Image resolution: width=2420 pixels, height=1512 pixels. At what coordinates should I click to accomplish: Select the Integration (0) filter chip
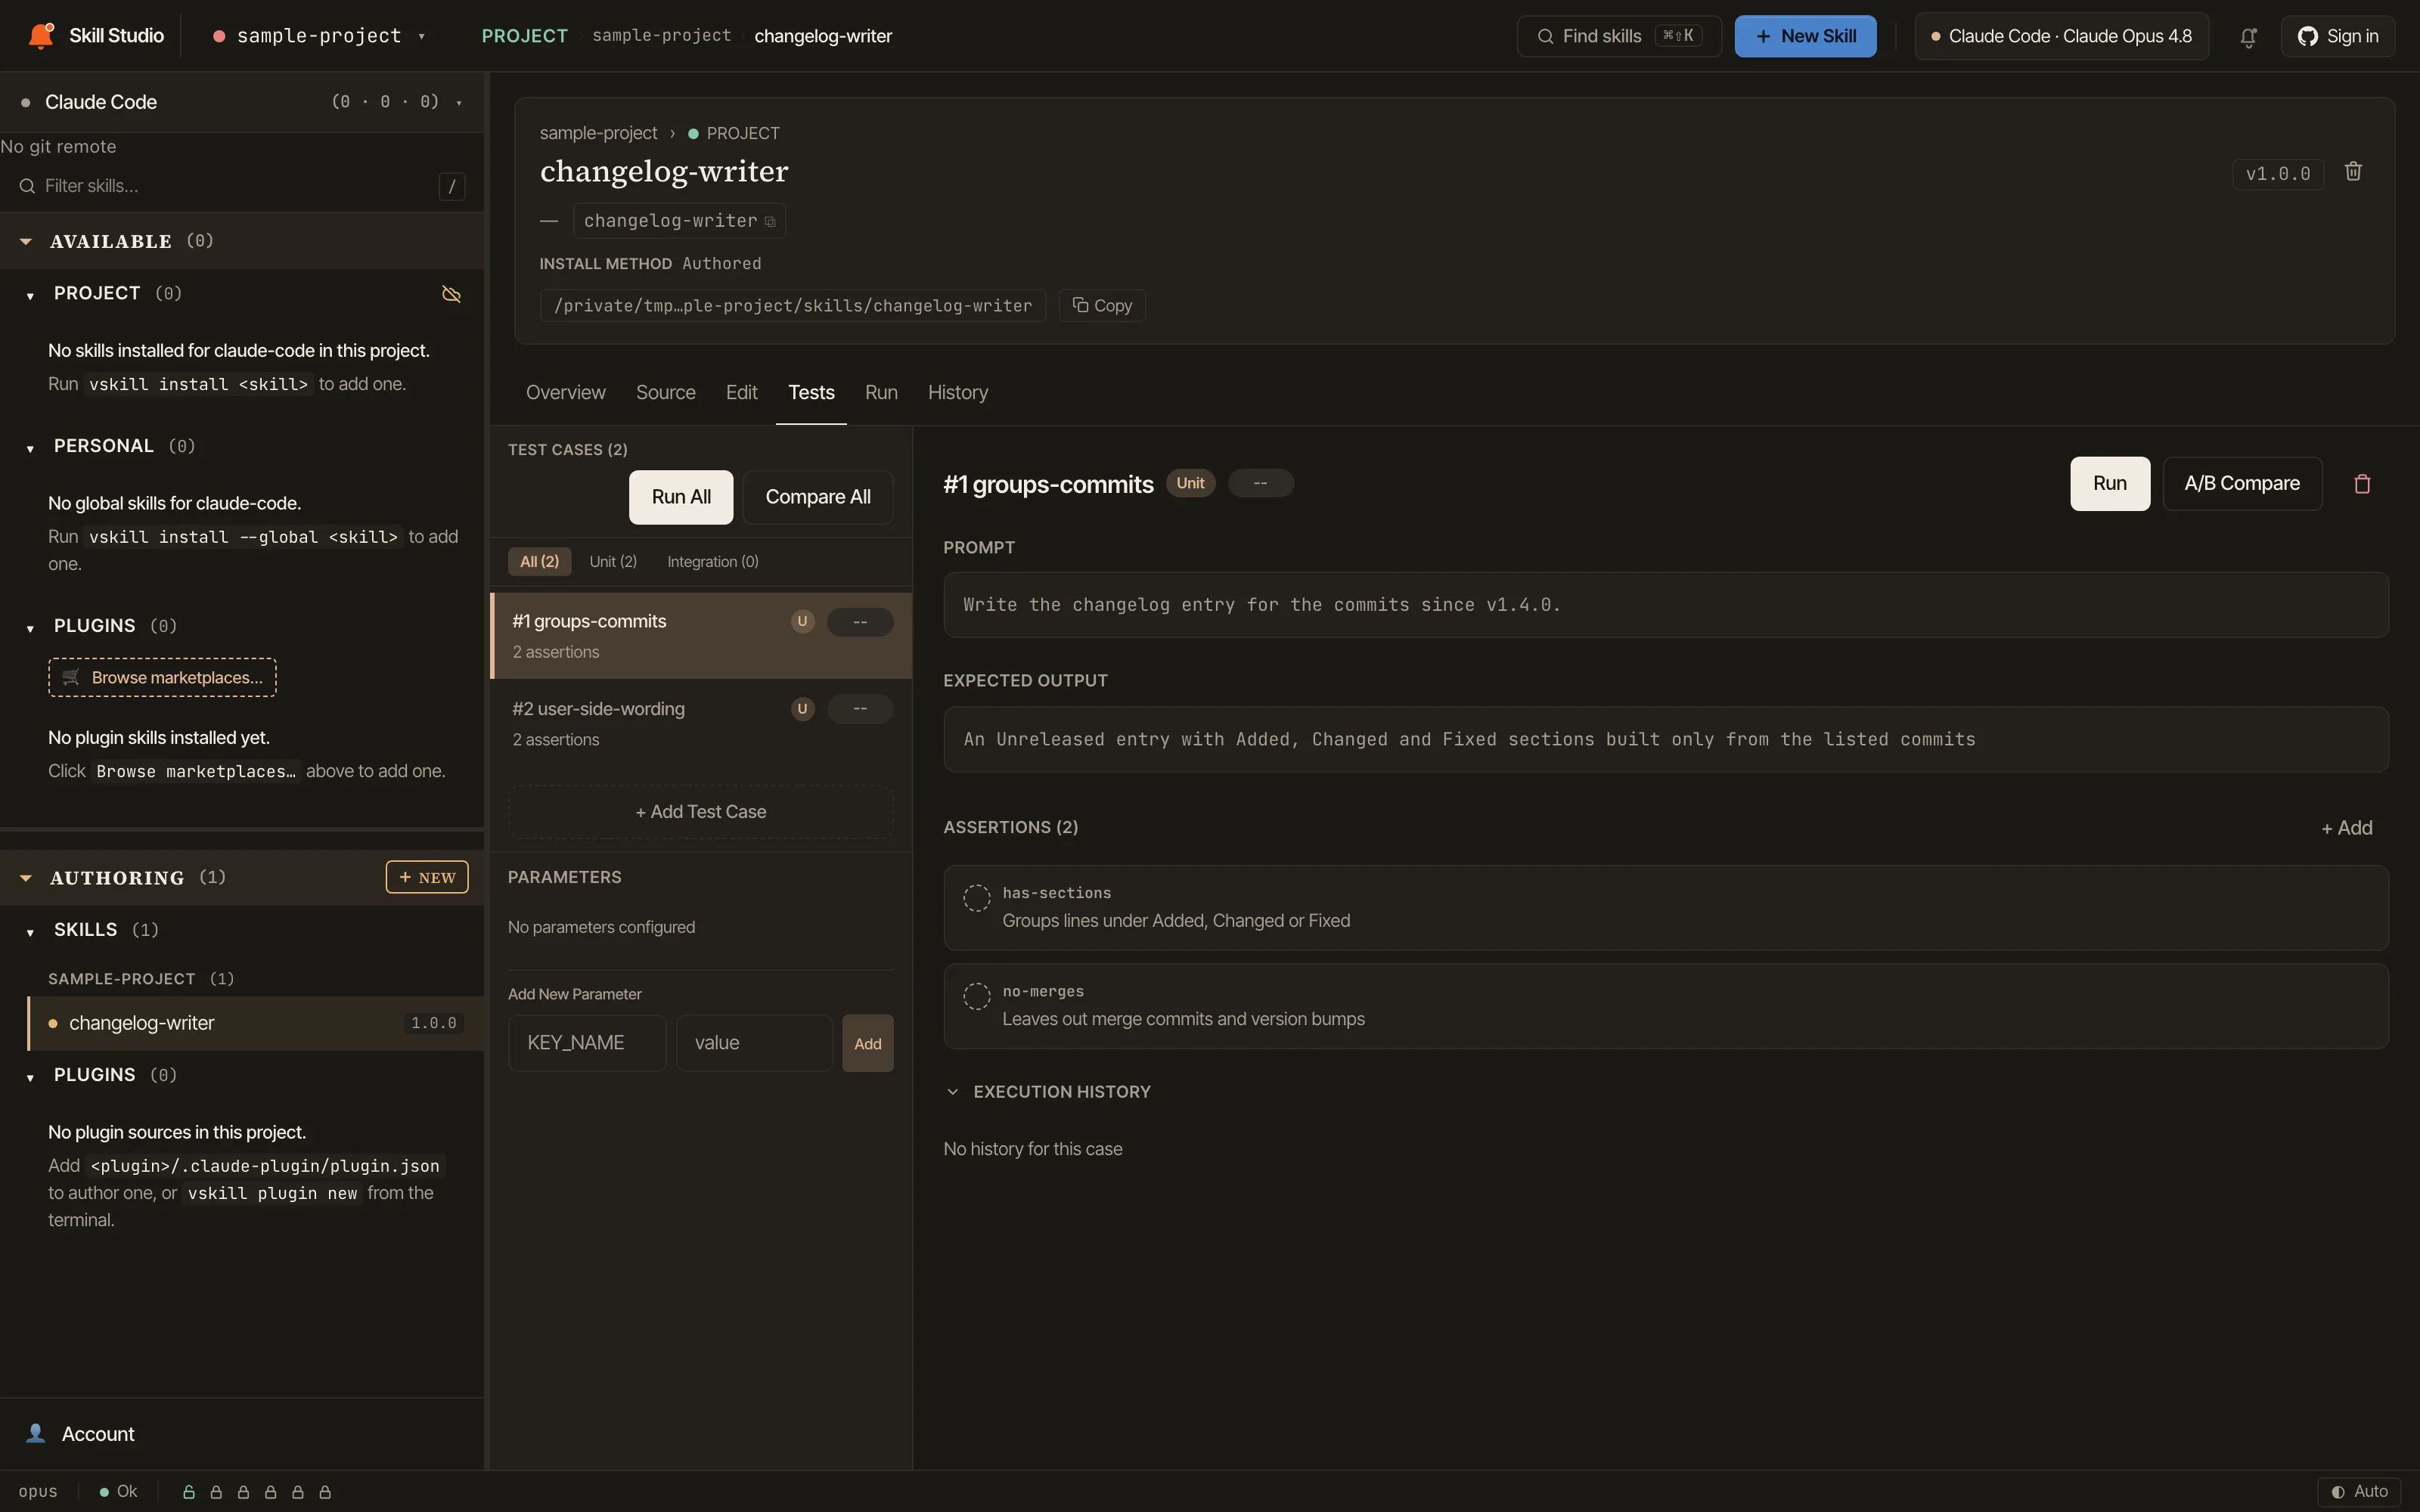pos(713,562)
